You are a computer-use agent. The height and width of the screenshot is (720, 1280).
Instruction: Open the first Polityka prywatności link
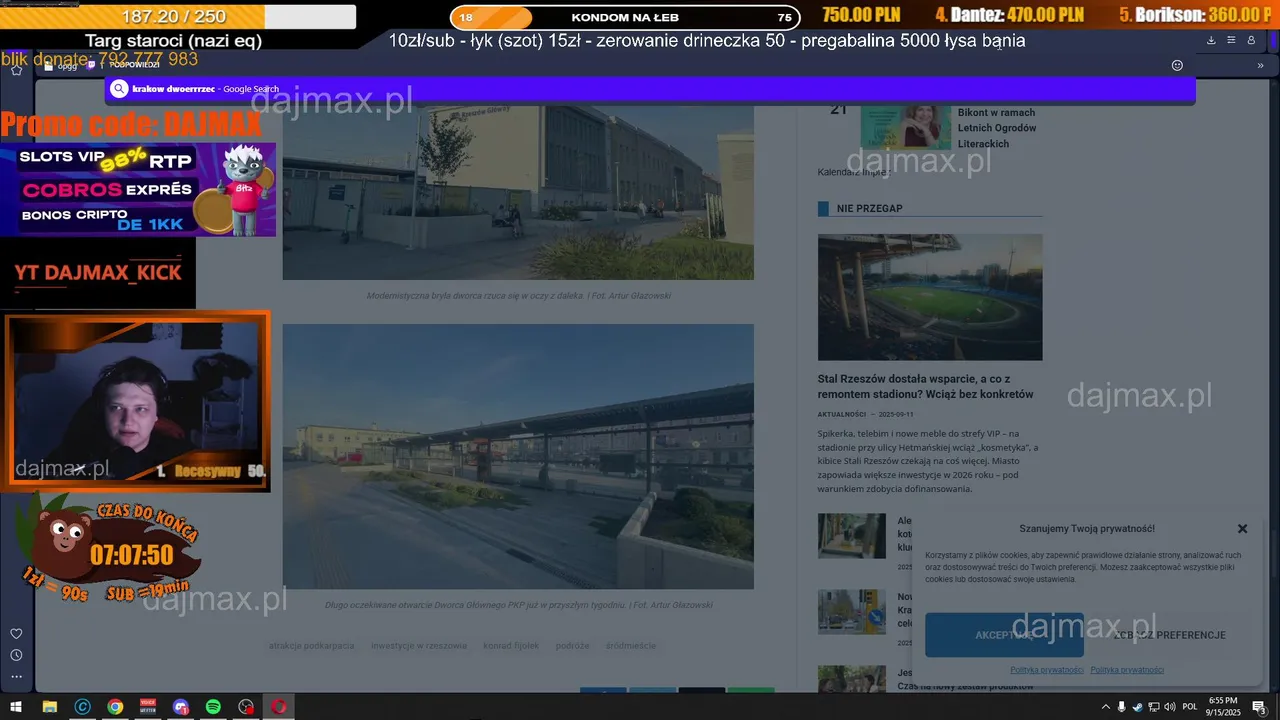pos(1046,670)
